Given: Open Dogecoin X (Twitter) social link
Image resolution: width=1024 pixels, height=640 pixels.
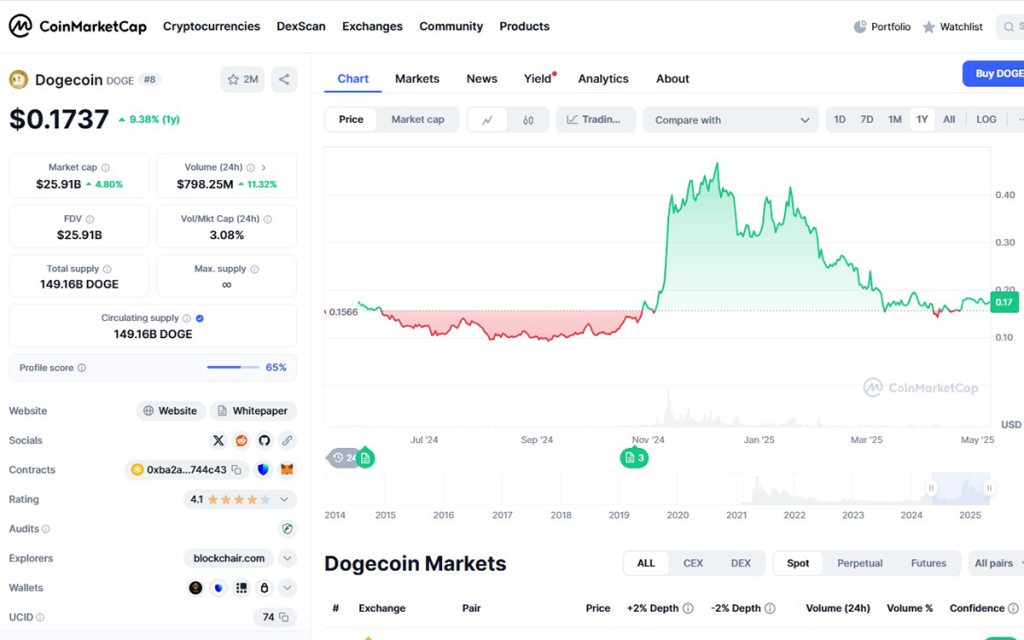Looking at the screenshot, I should pyautogui.click(x=219, y=440).
